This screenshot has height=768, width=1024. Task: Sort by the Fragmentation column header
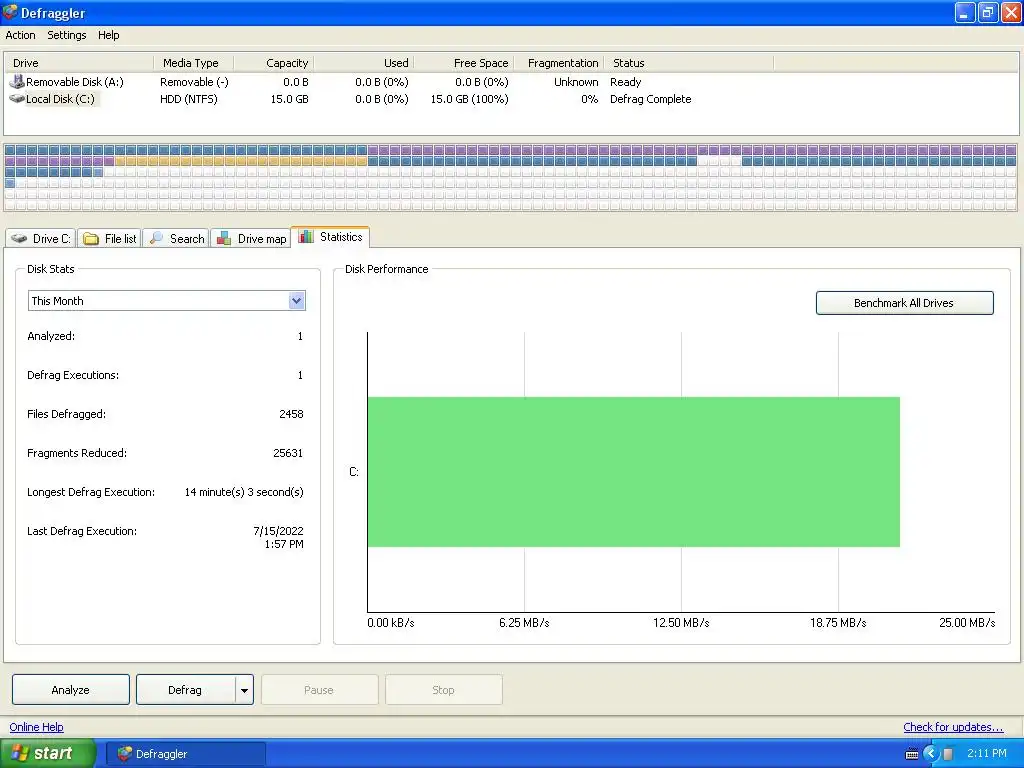[559, 63]
